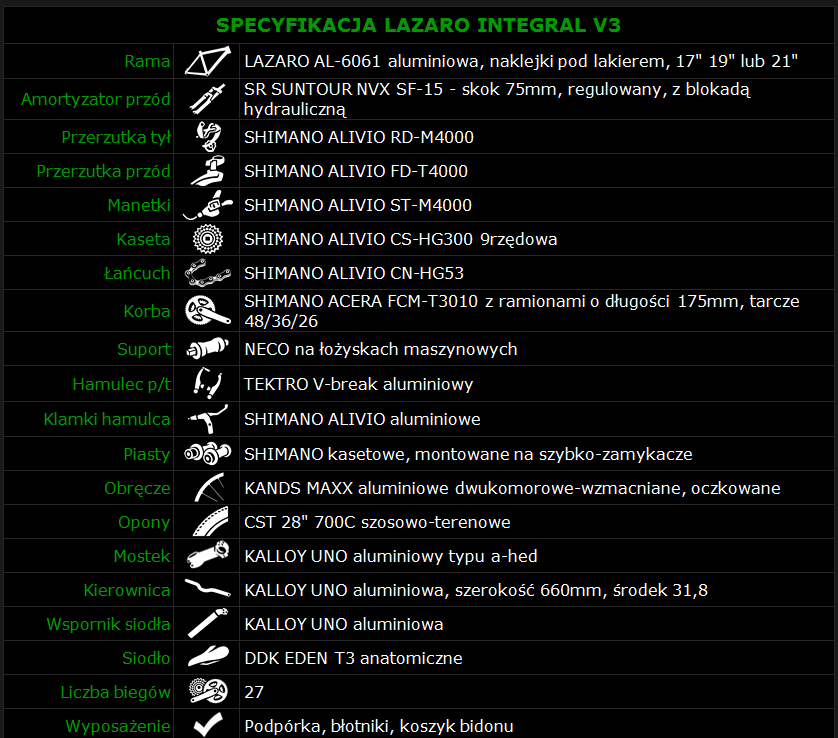
Task: Click the SHIMANO ALIVIO ST-M4000 text
Action: 358,205
